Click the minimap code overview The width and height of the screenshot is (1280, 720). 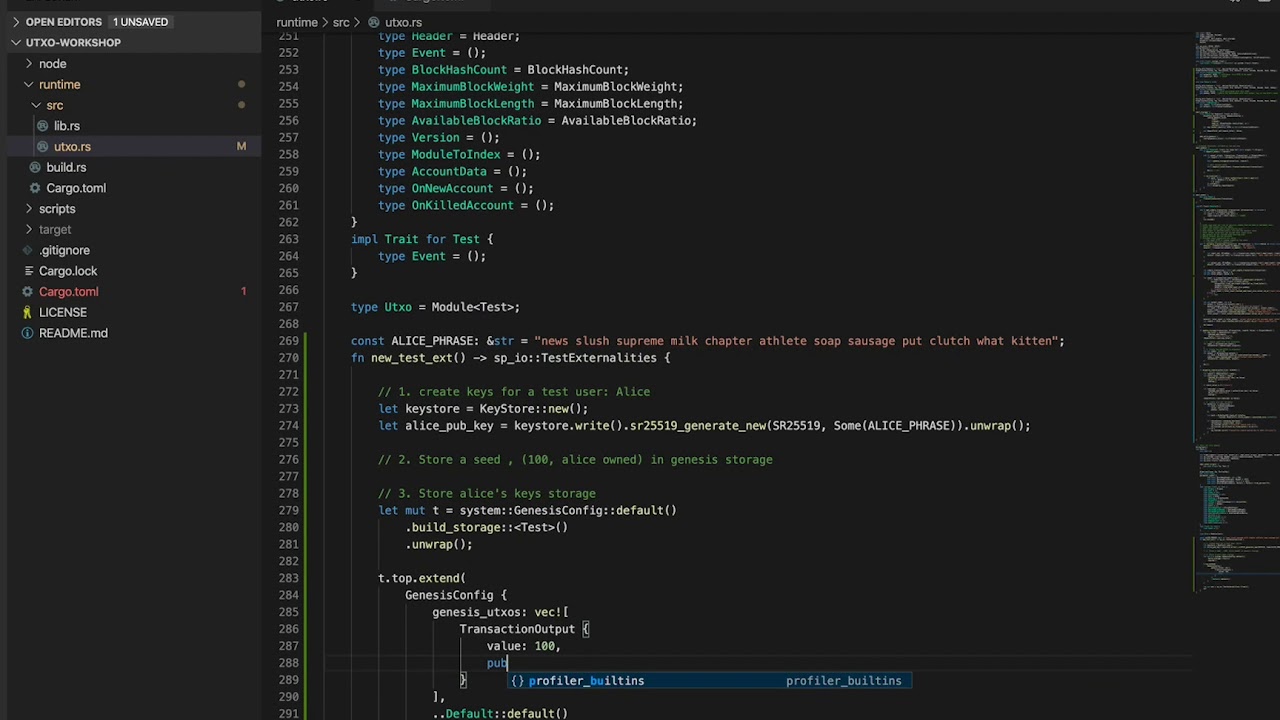(1236, 310)
